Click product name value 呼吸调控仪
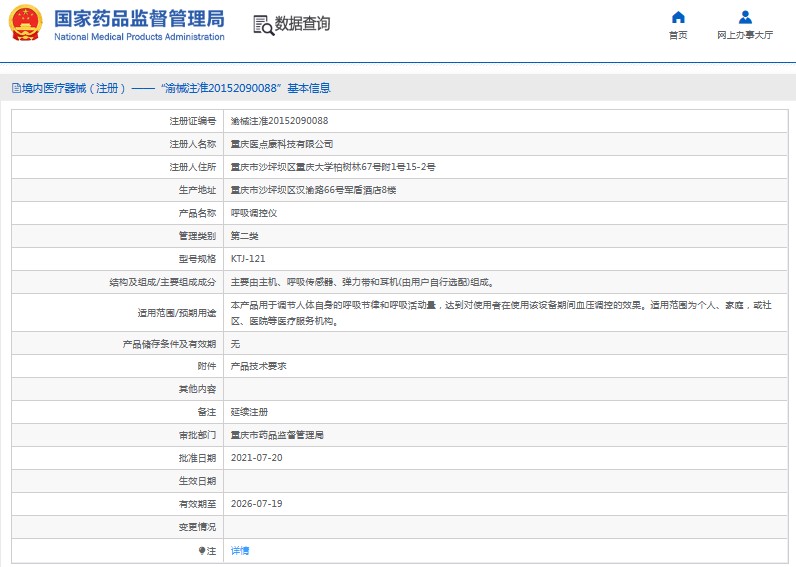This screenshot has height=567, width=796. click(254, 213)
